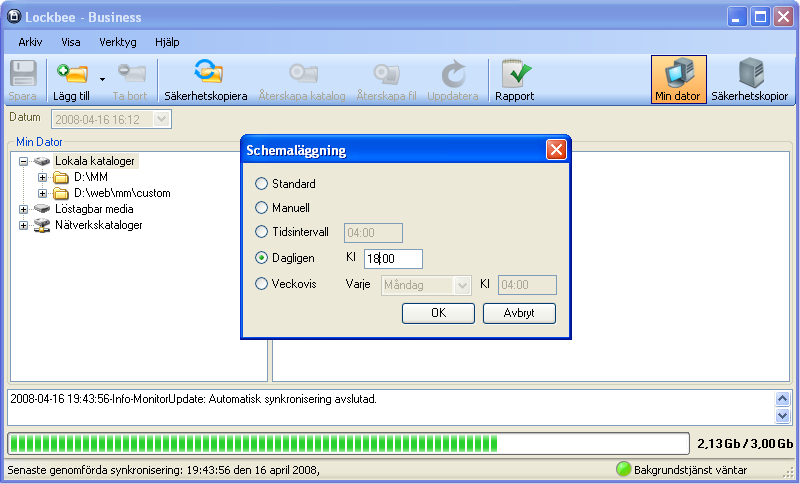Click the Spara floppy disk icon

pos(23,73)
